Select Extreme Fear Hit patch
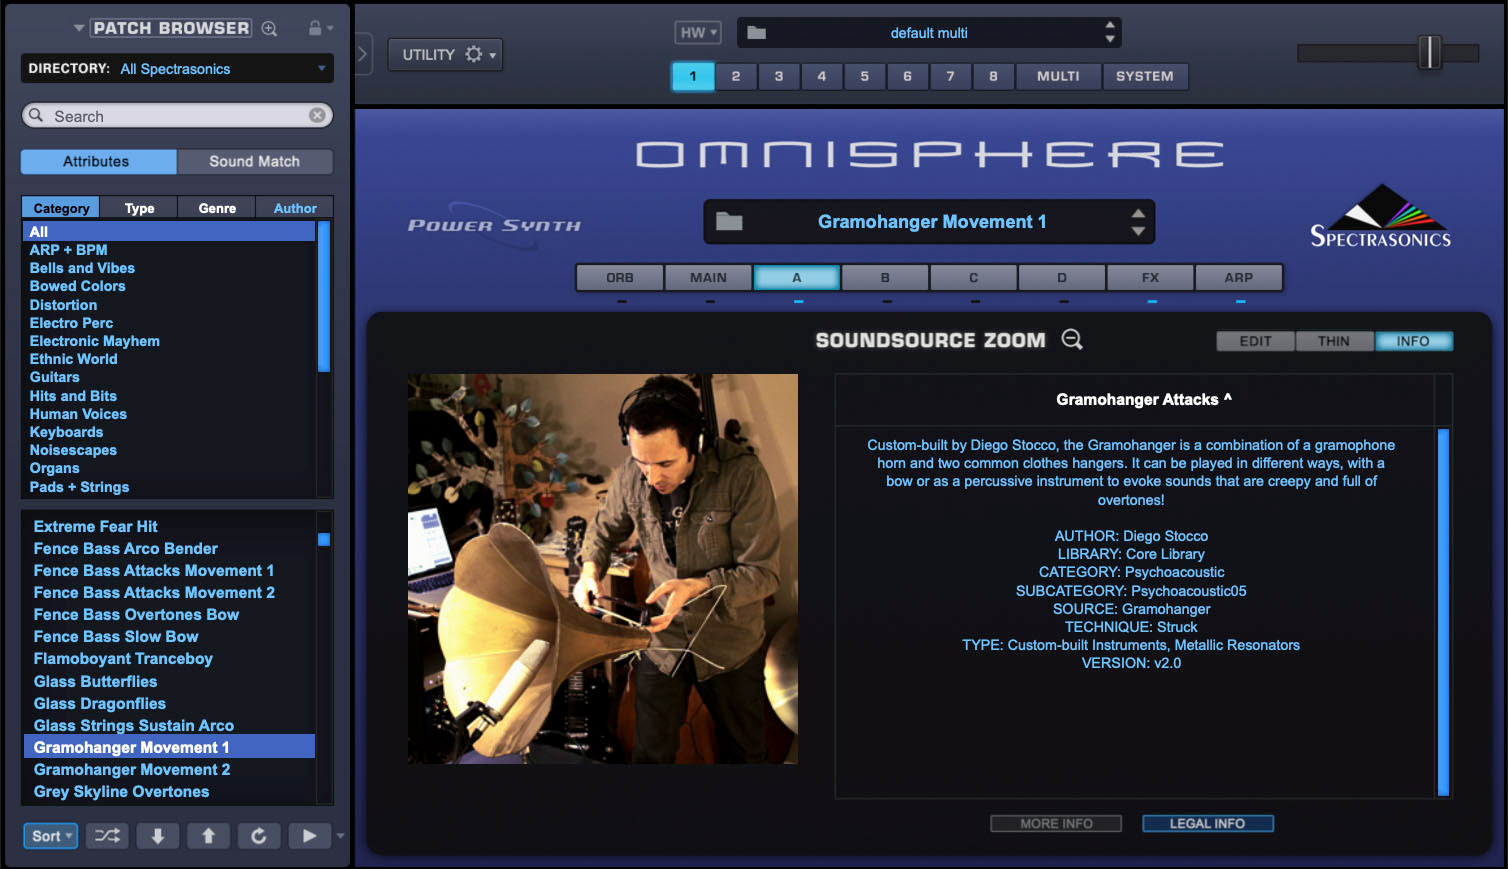Screen dimensions: 1508x869 96,526
